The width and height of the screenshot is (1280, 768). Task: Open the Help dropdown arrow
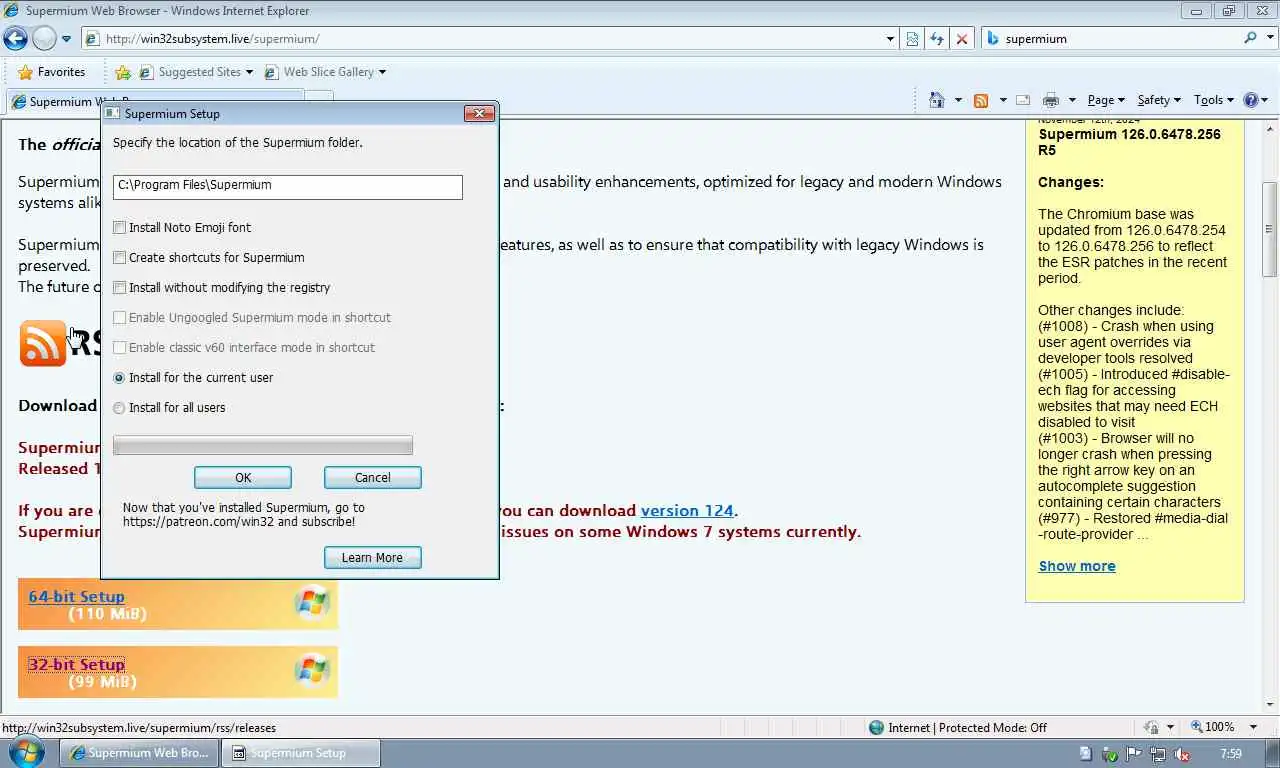(x=1265, y=100)
